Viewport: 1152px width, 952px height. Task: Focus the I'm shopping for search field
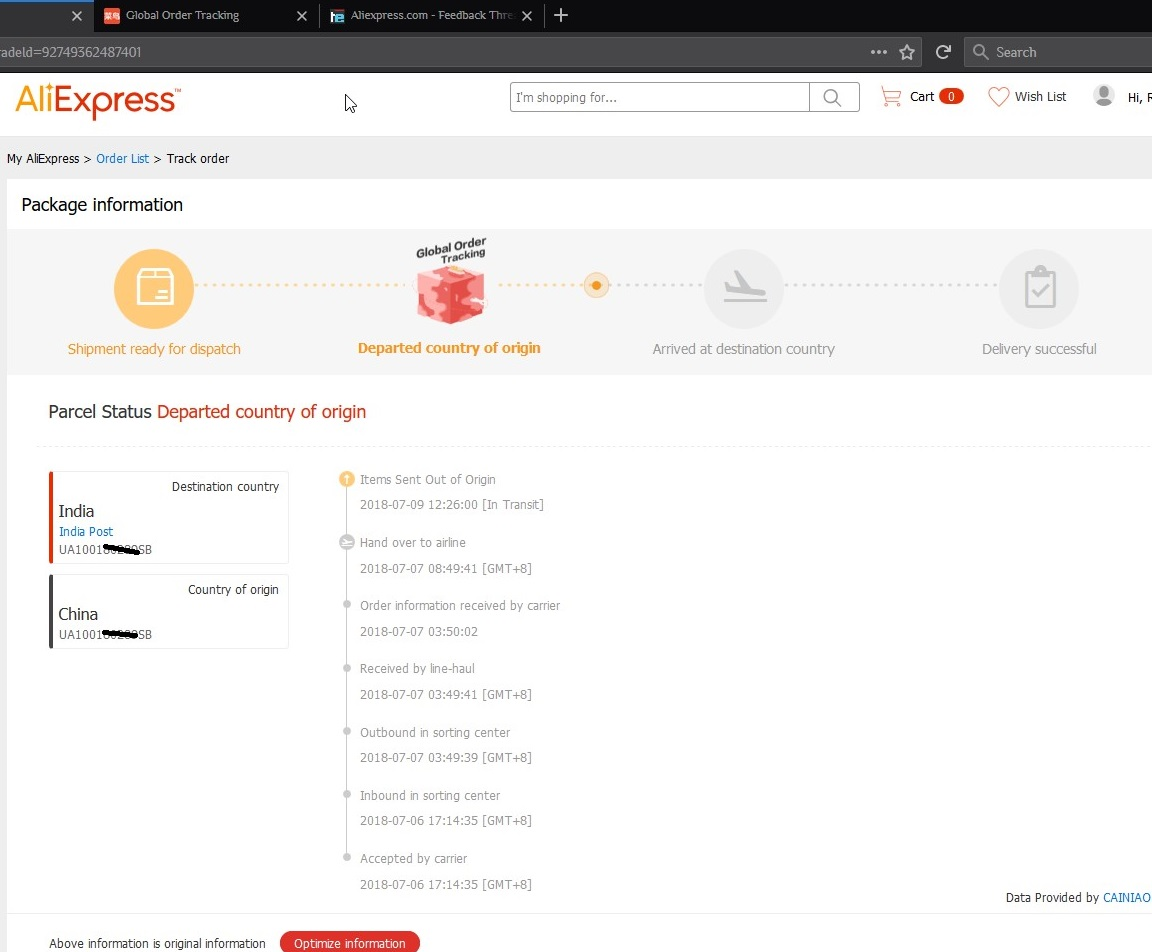point(660,98)
